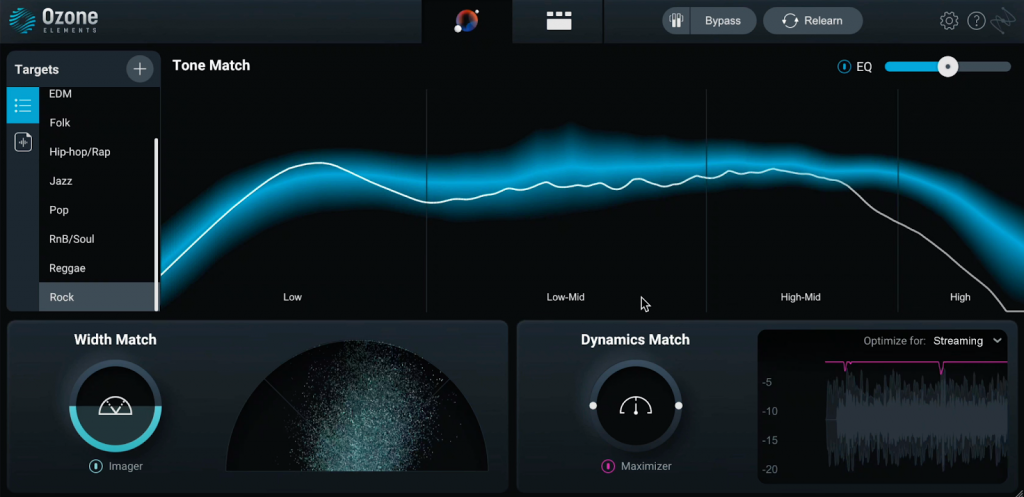The image size is (1024, 497).
Task: Switch to the modules detailed view icon
Action: pyautogui.click(x=559, y=21)
